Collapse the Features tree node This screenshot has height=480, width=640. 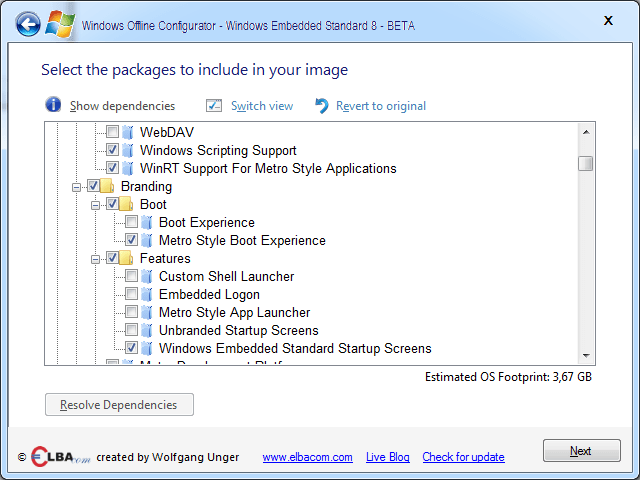click(95, 259)
